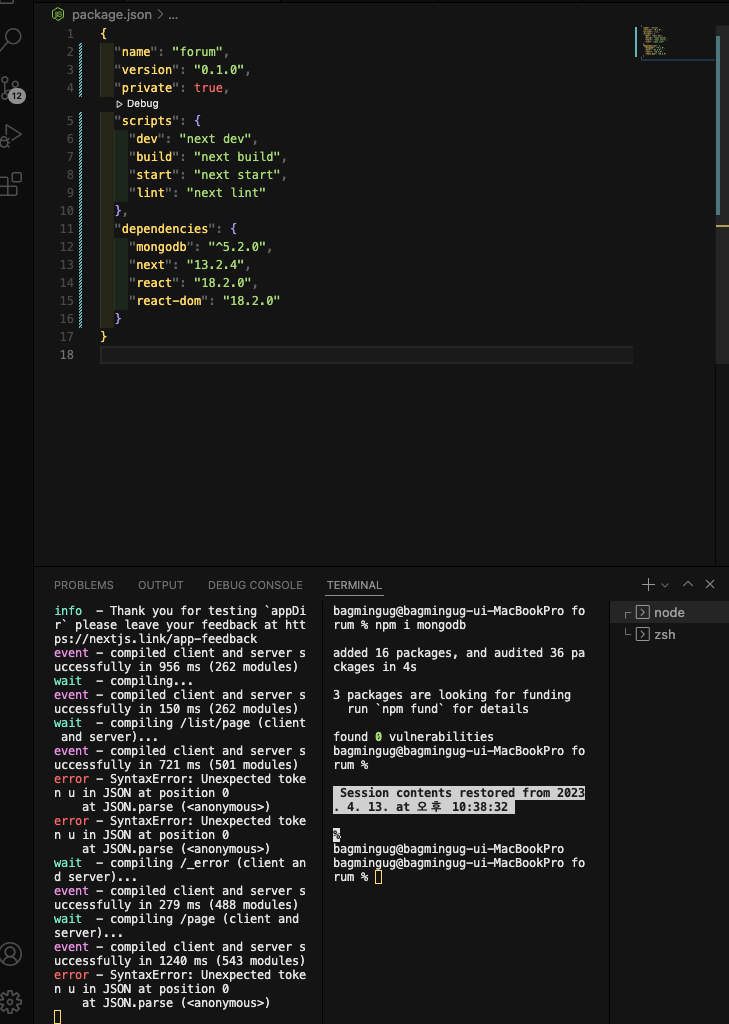The image size is (729, 1024).
Task: Click the "mongodb" dependency line
Action: pos(200,247)
